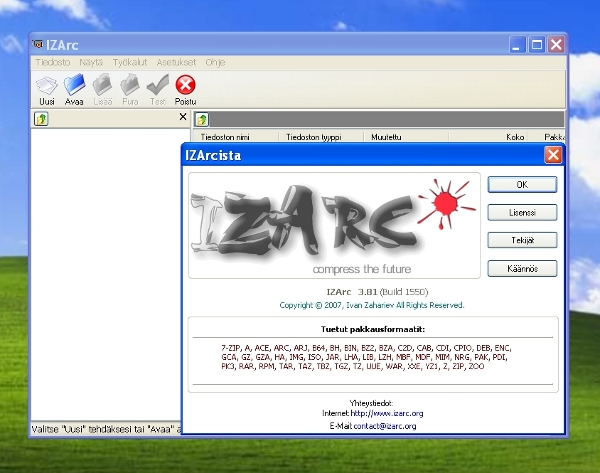Click the IZArc title bar app icon
Screen dimensions: 600x473
[x=38, y=44]
